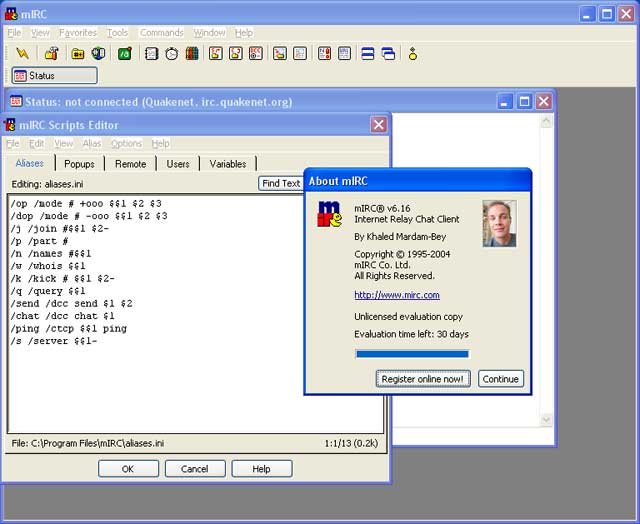Click the mIRC logo in About dialog
This screenshot has height=524, width=640.
click(329, 214)
